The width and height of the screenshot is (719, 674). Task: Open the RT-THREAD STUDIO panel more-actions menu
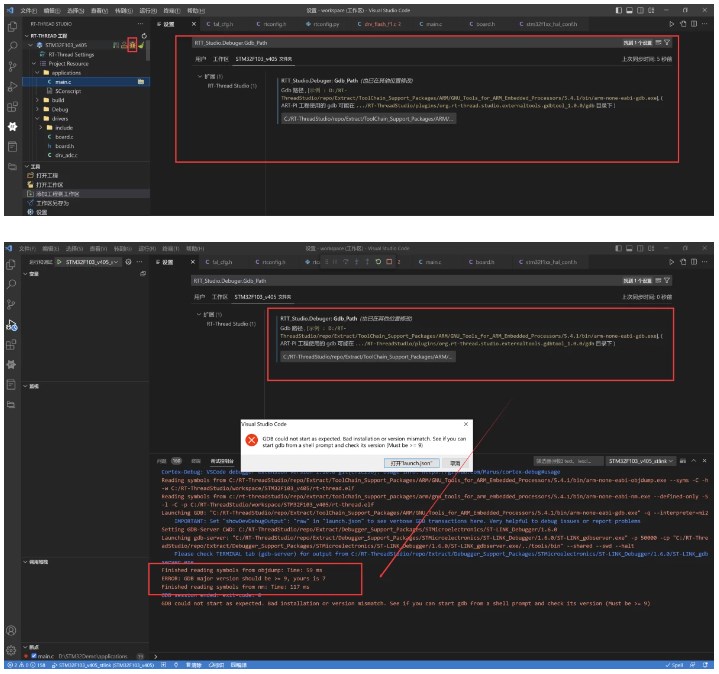pyautogui.click(x=140, y=24)
